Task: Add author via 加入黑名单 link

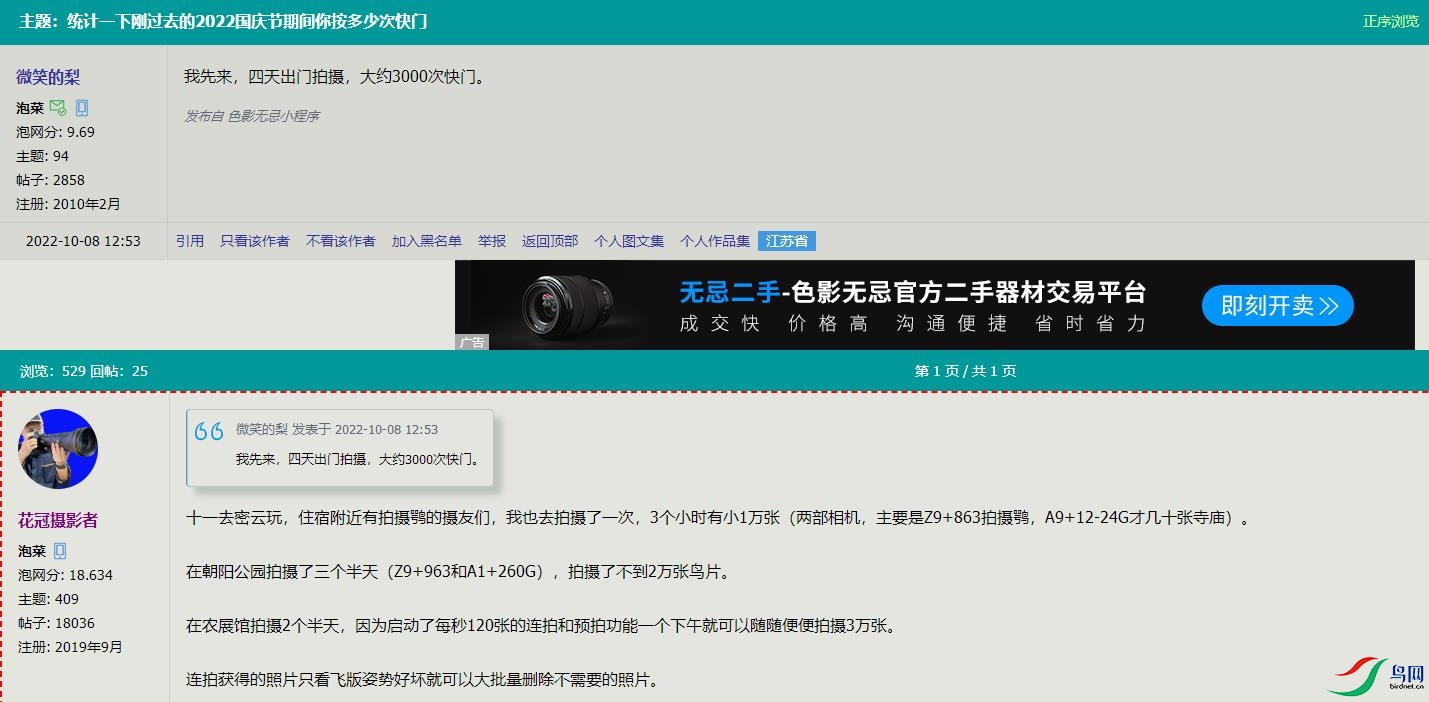Action: [427, 241]
